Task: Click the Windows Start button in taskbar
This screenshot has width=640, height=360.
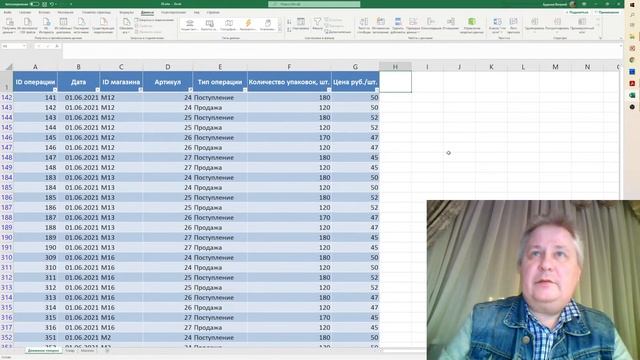Action: pyautogui.click(x=632, y=4)
